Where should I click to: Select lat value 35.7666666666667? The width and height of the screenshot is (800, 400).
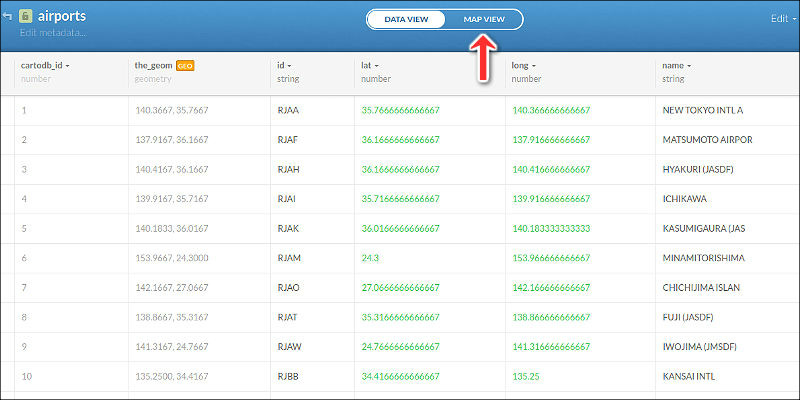coord(401,110)
